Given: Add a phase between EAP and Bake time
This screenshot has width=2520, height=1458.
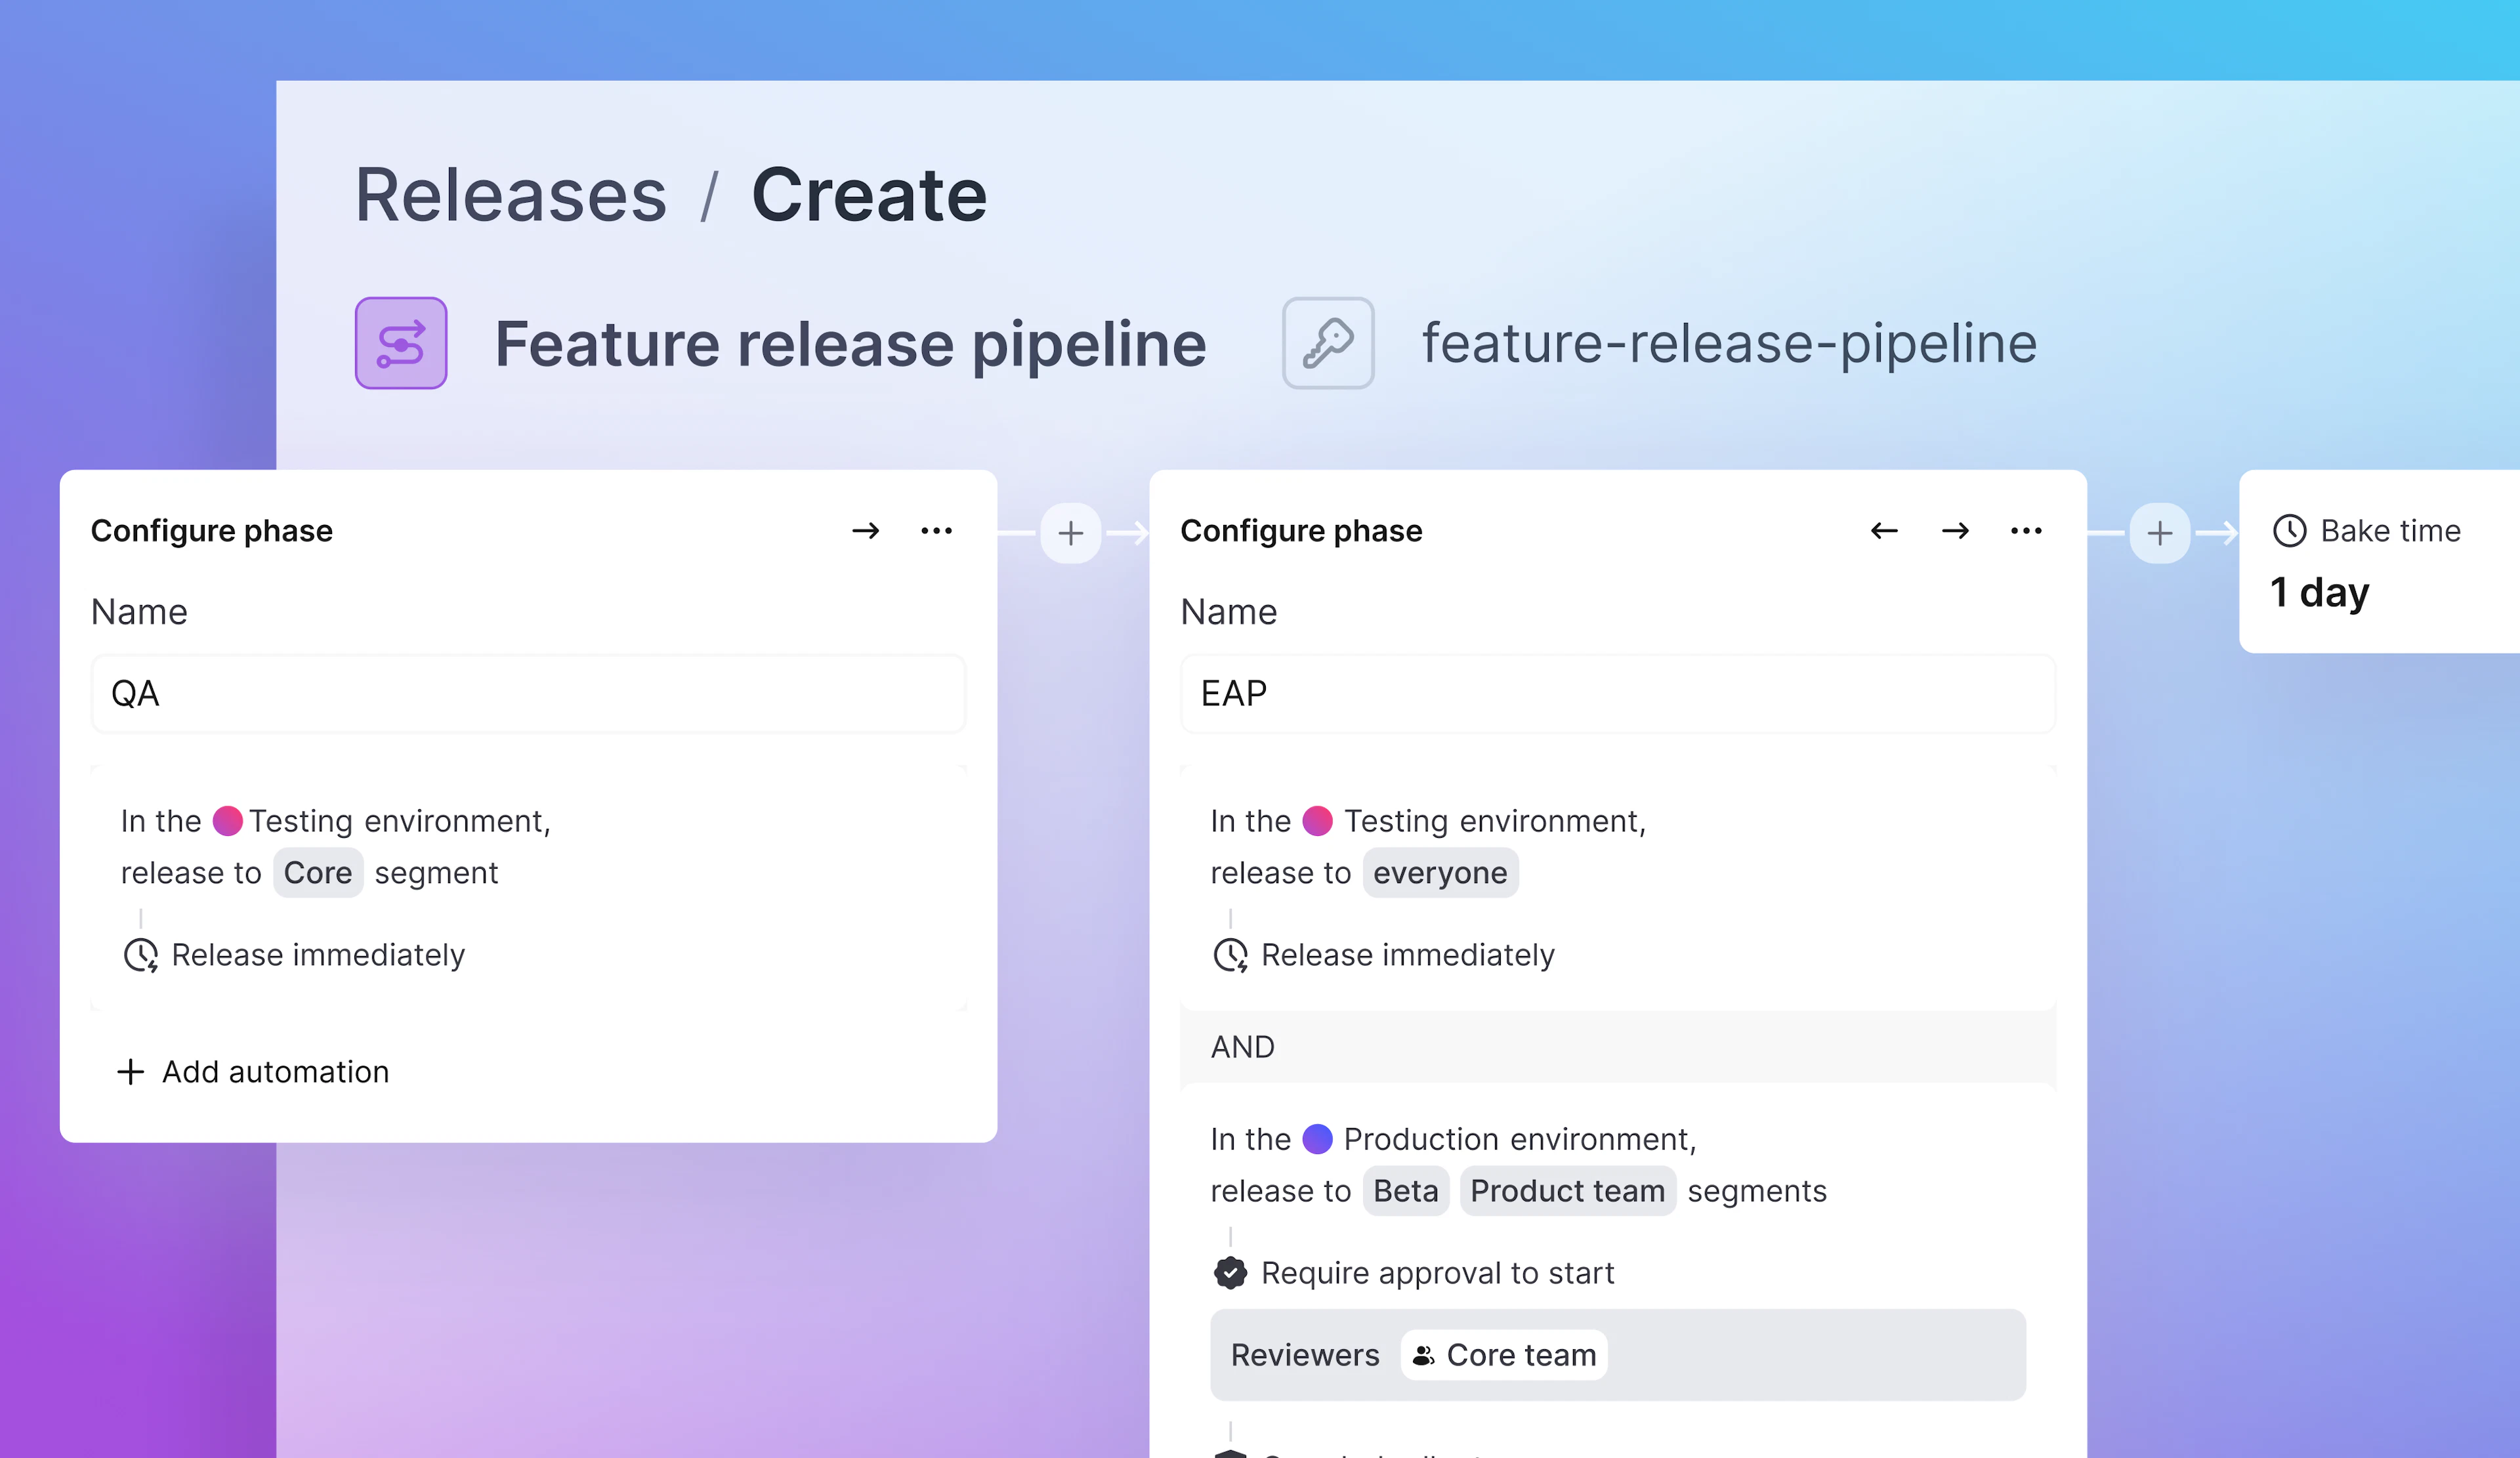Looking at the screenshot, I should point(2159,532).
